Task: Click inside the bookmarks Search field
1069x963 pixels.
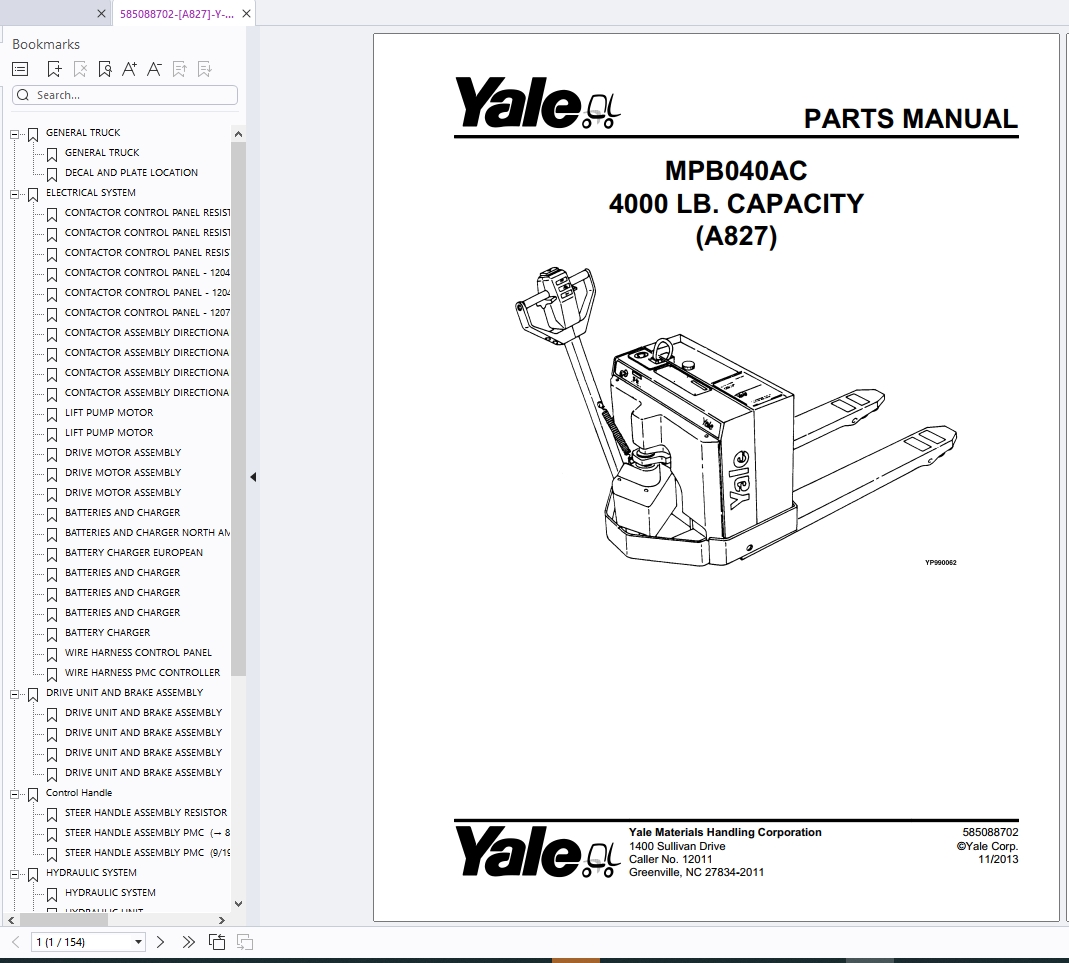Action: click(125, 95)
